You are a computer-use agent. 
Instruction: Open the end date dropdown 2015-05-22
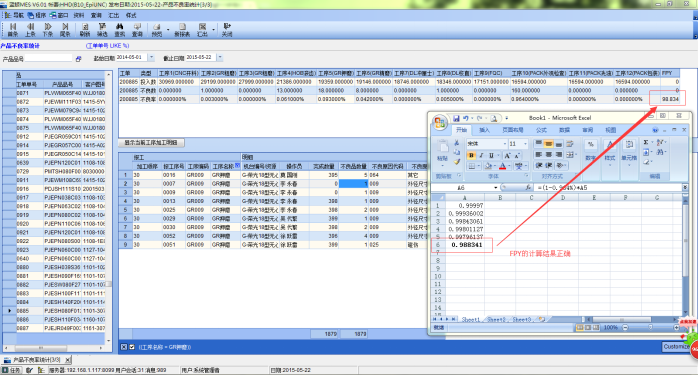(x=219, y=57)
